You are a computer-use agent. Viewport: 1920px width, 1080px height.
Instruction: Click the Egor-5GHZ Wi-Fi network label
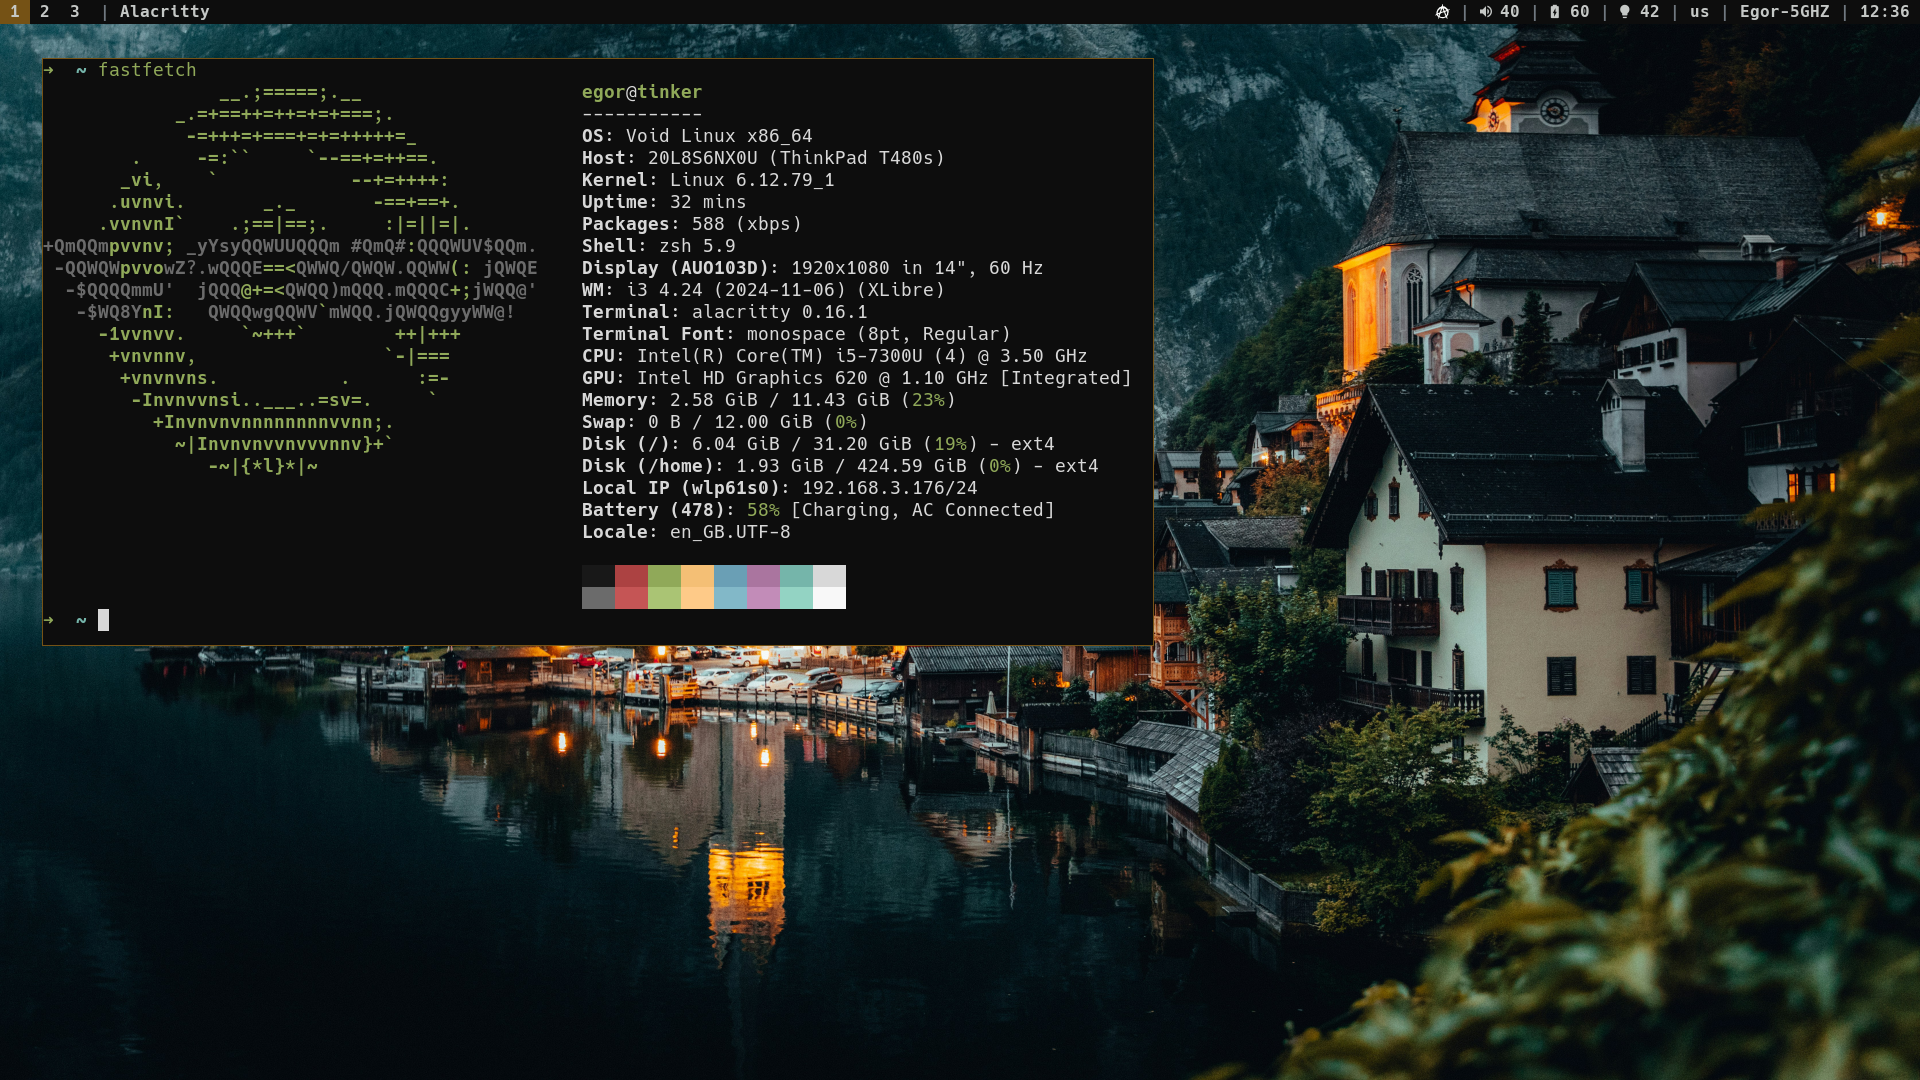pyautogui.click(x=1784, y=12)
